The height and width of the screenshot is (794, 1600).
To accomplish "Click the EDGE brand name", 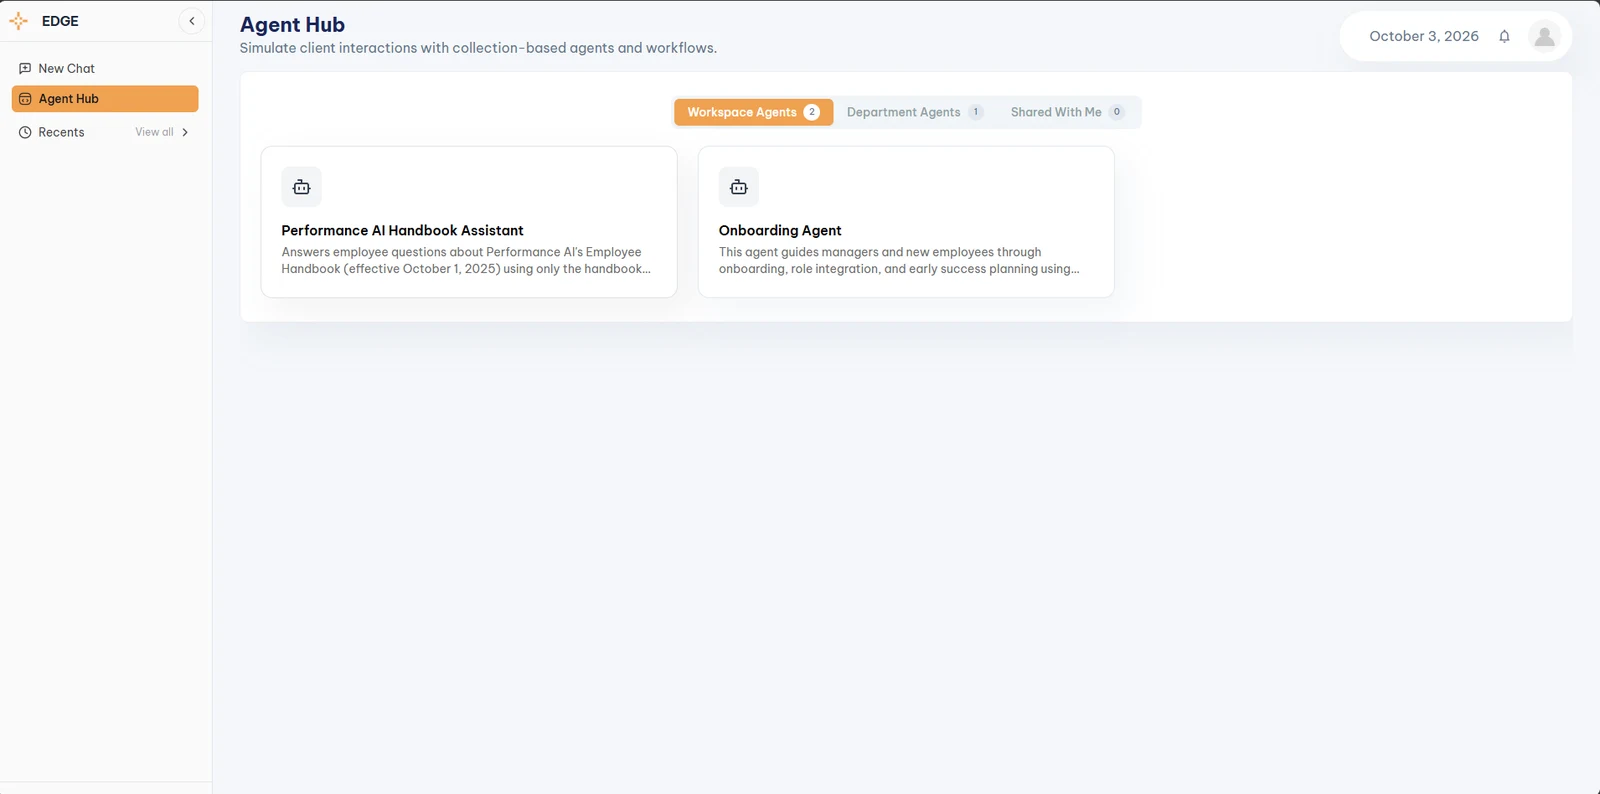I will [x=60, y=21].
